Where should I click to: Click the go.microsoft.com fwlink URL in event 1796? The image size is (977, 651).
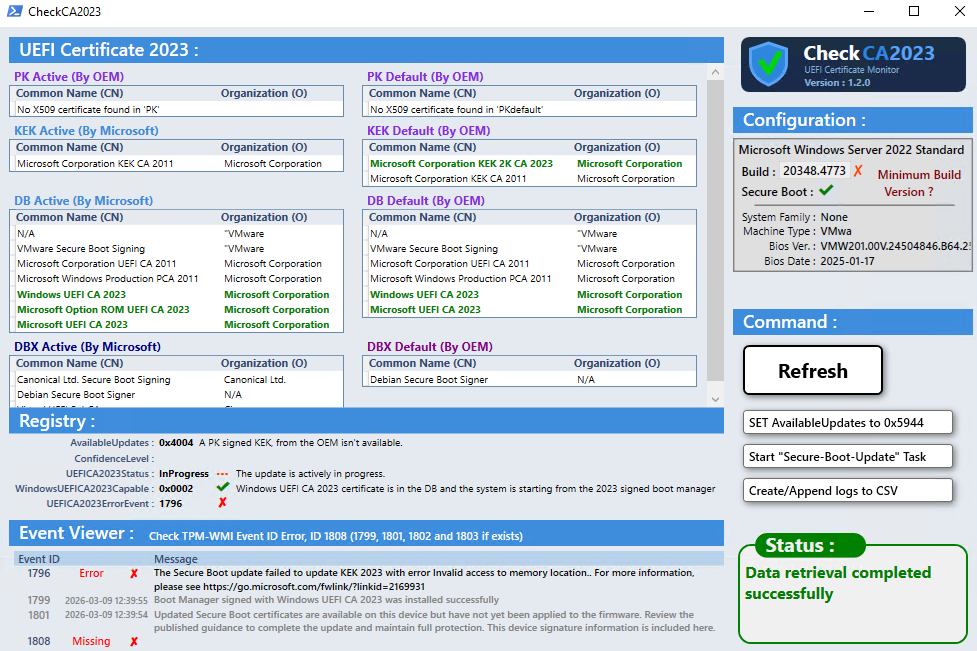point(313,586)
